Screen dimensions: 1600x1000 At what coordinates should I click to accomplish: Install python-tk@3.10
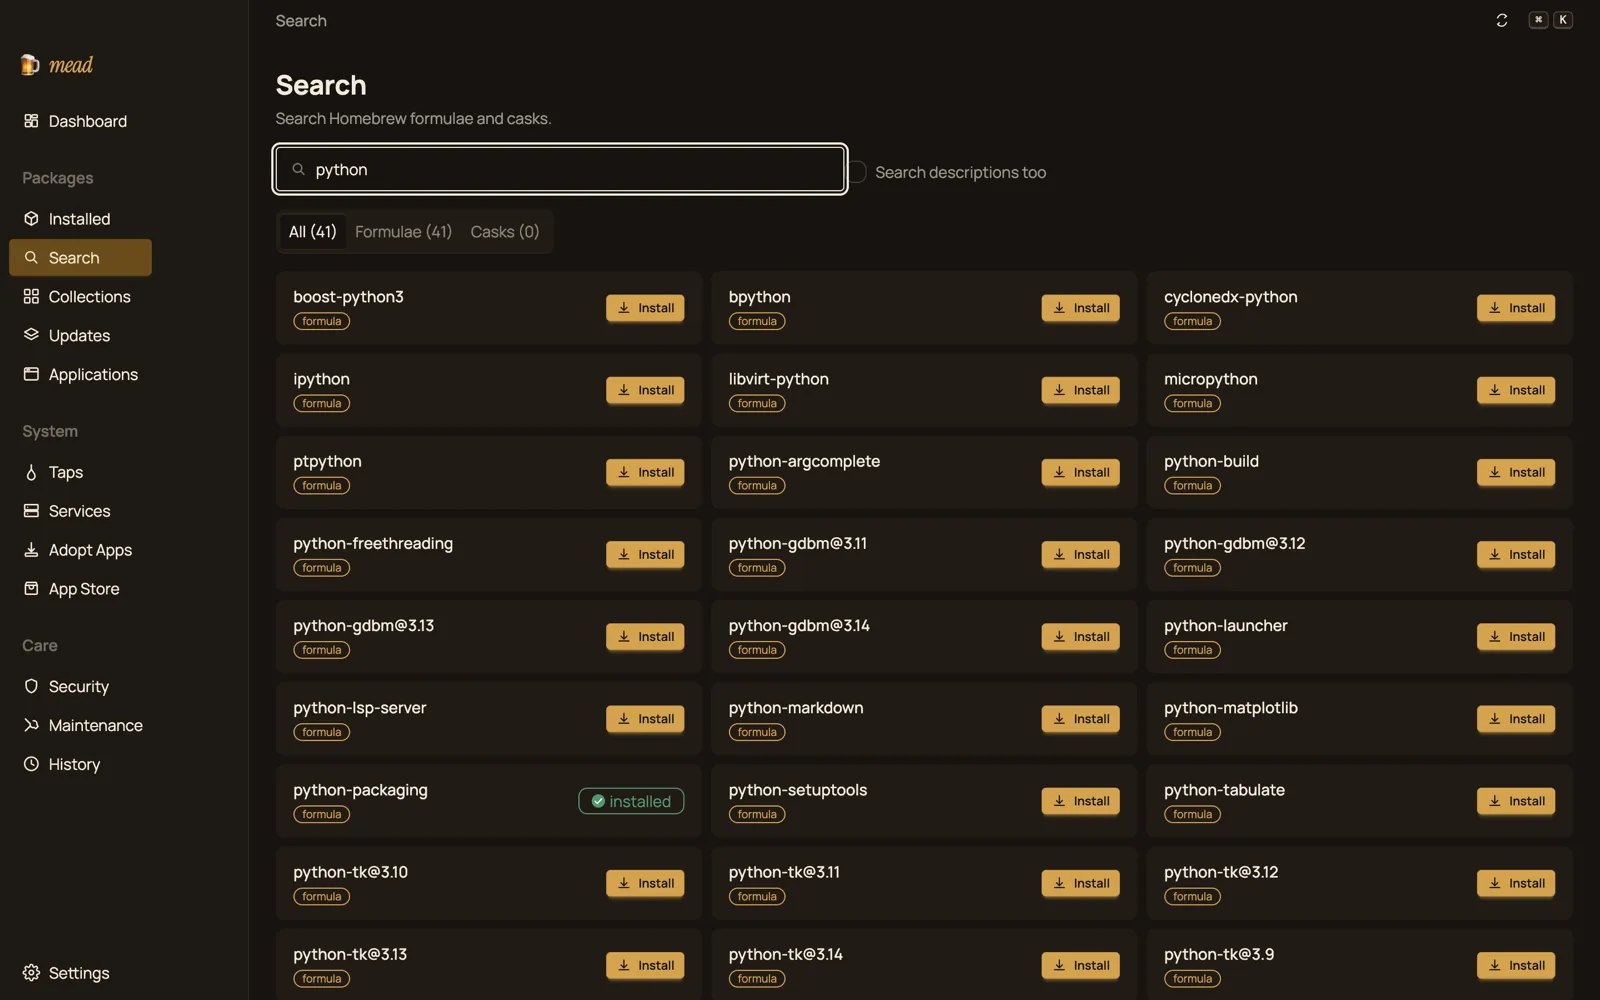[x=645, y=883]
